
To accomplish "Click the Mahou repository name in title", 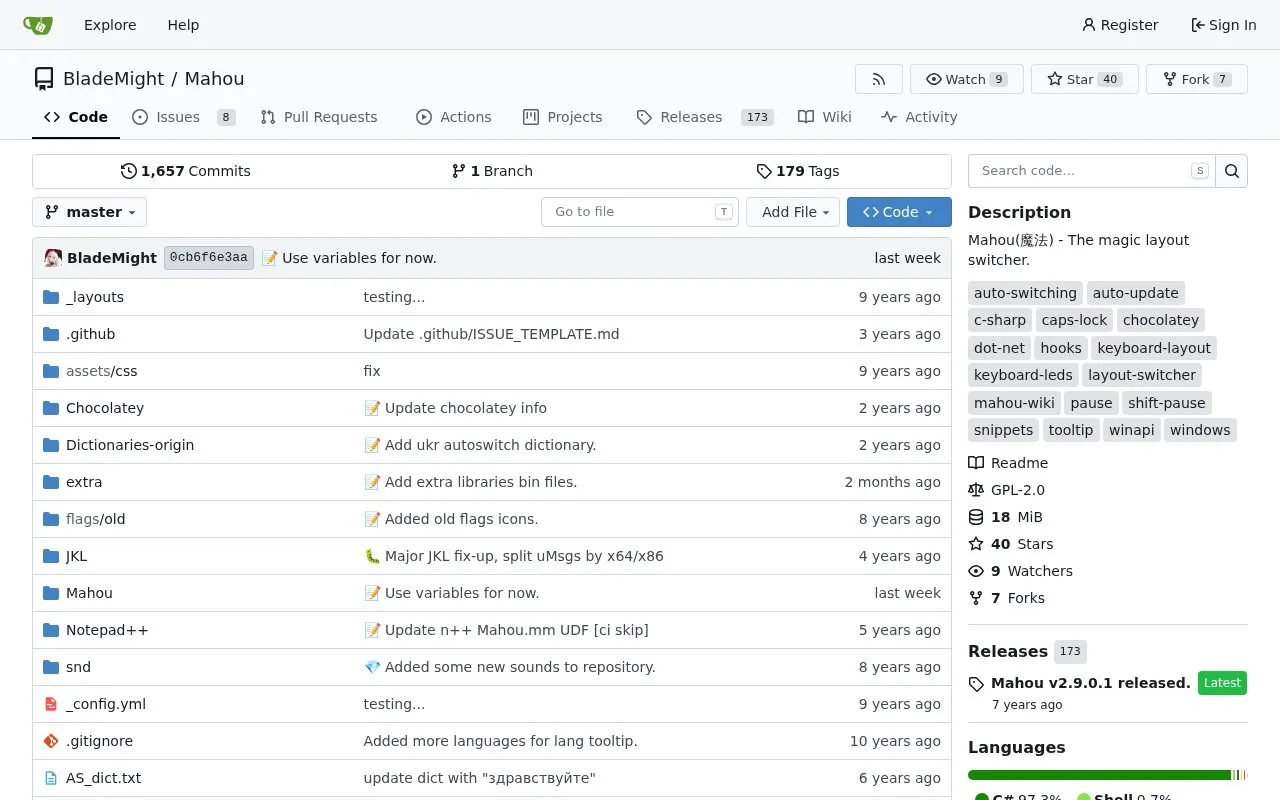I will (x=214, y=79).
